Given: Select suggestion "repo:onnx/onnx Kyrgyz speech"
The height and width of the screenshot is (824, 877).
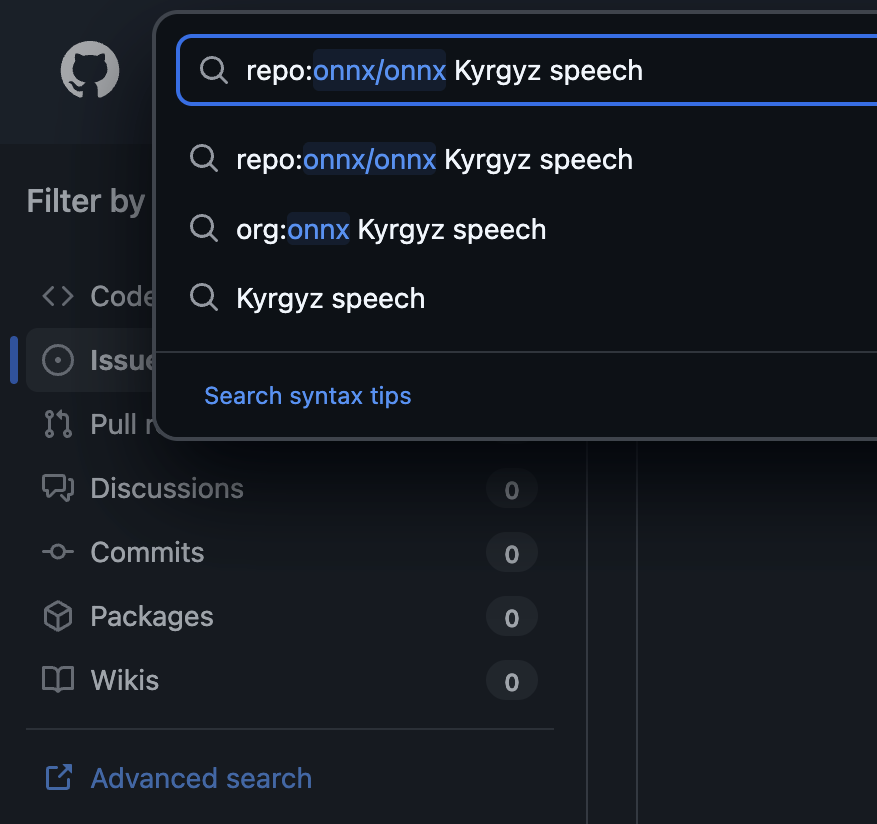Looking at the screenshot, I should point(434,160).
